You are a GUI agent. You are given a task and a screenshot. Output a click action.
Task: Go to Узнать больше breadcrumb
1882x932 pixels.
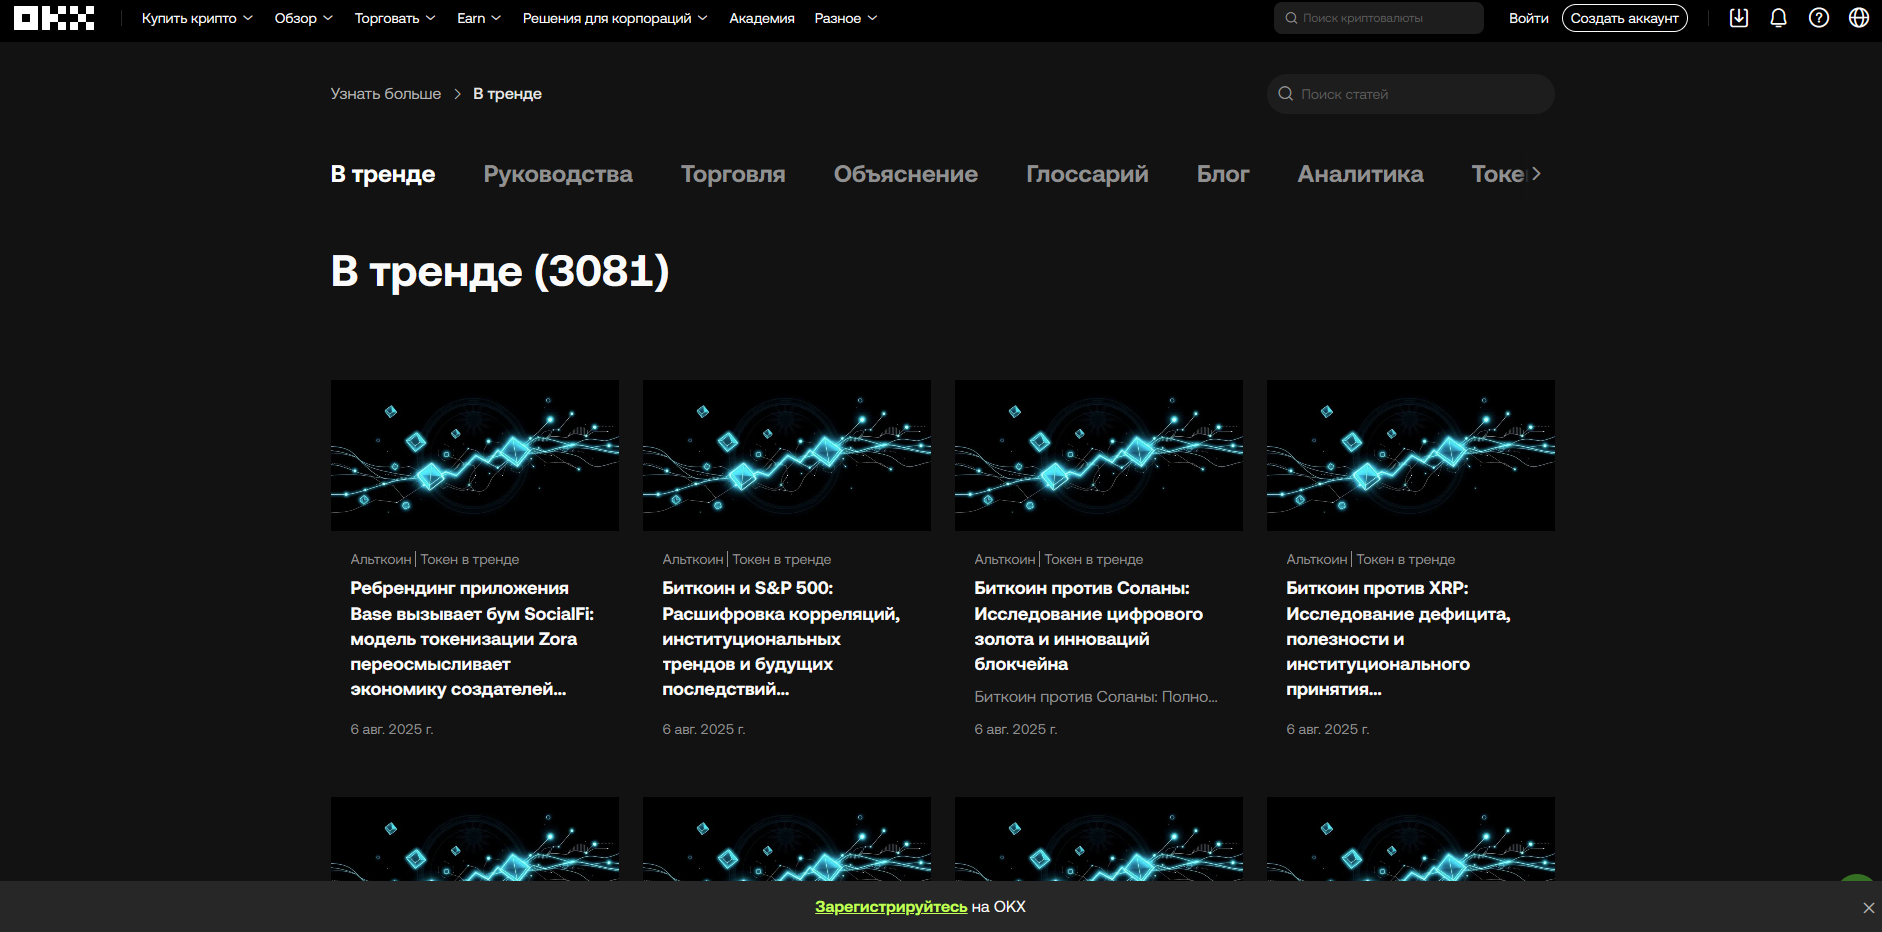(x=386, y=94)
